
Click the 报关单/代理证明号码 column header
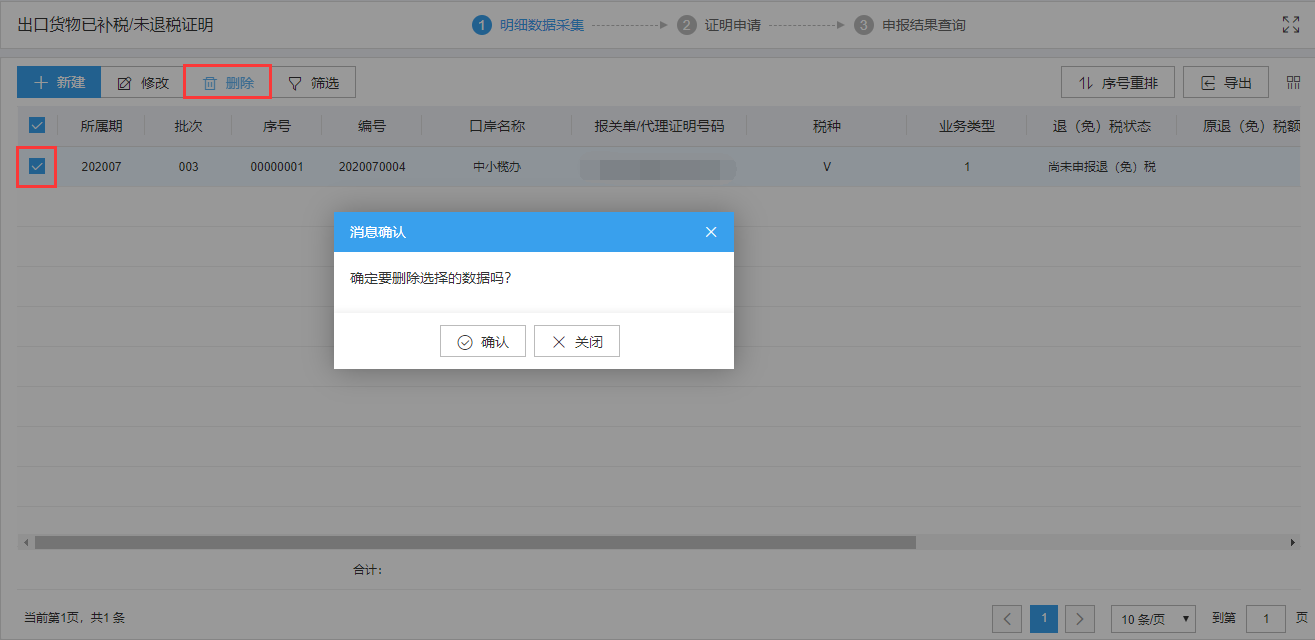click(659, 126)
